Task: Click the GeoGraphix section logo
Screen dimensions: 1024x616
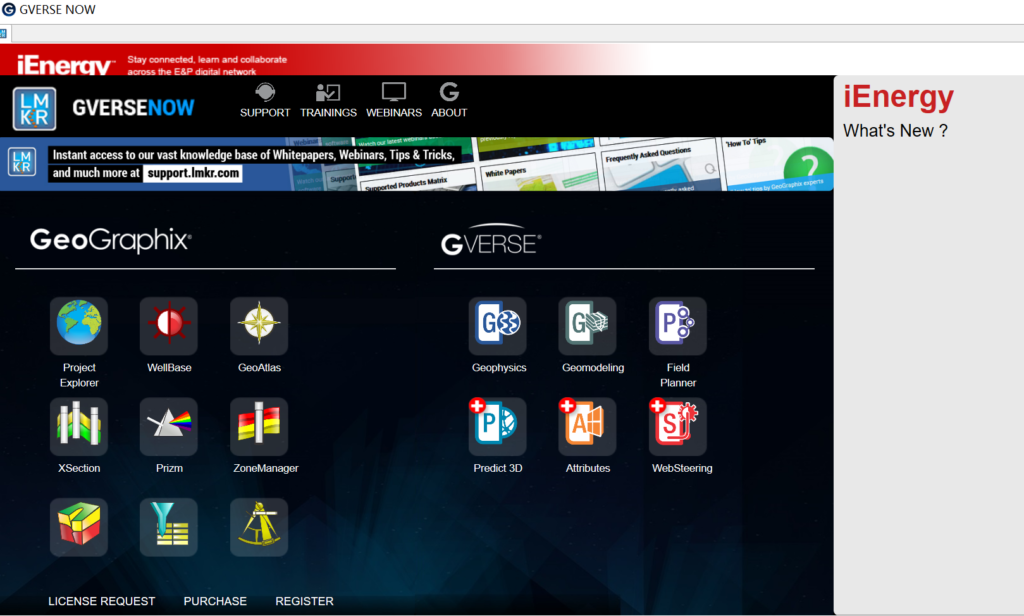Action: (x=111, y=240)
